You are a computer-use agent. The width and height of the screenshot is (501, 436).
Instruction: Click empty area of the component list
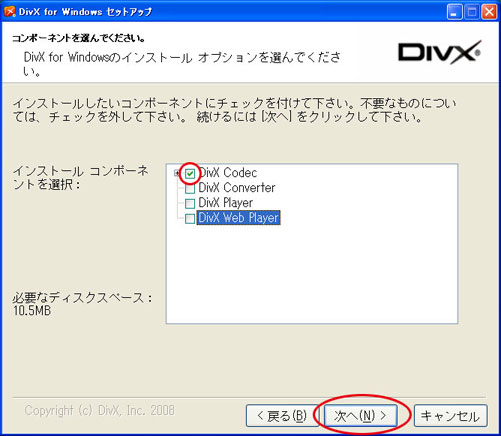tap(312, 273)
